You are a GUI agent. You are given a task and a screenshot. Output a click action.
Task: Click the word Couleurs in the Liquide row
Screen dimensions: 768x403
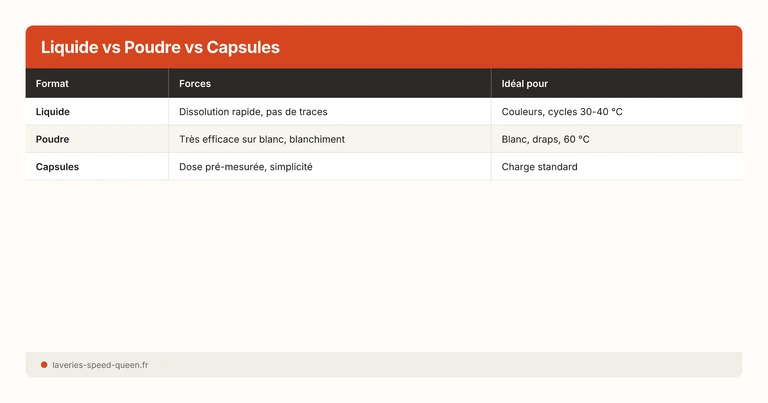pos(522,112)
